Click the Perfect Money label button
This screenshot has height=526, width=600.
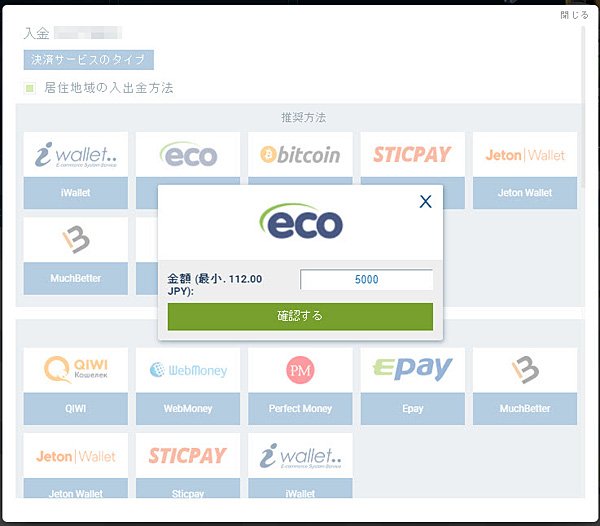300,409
